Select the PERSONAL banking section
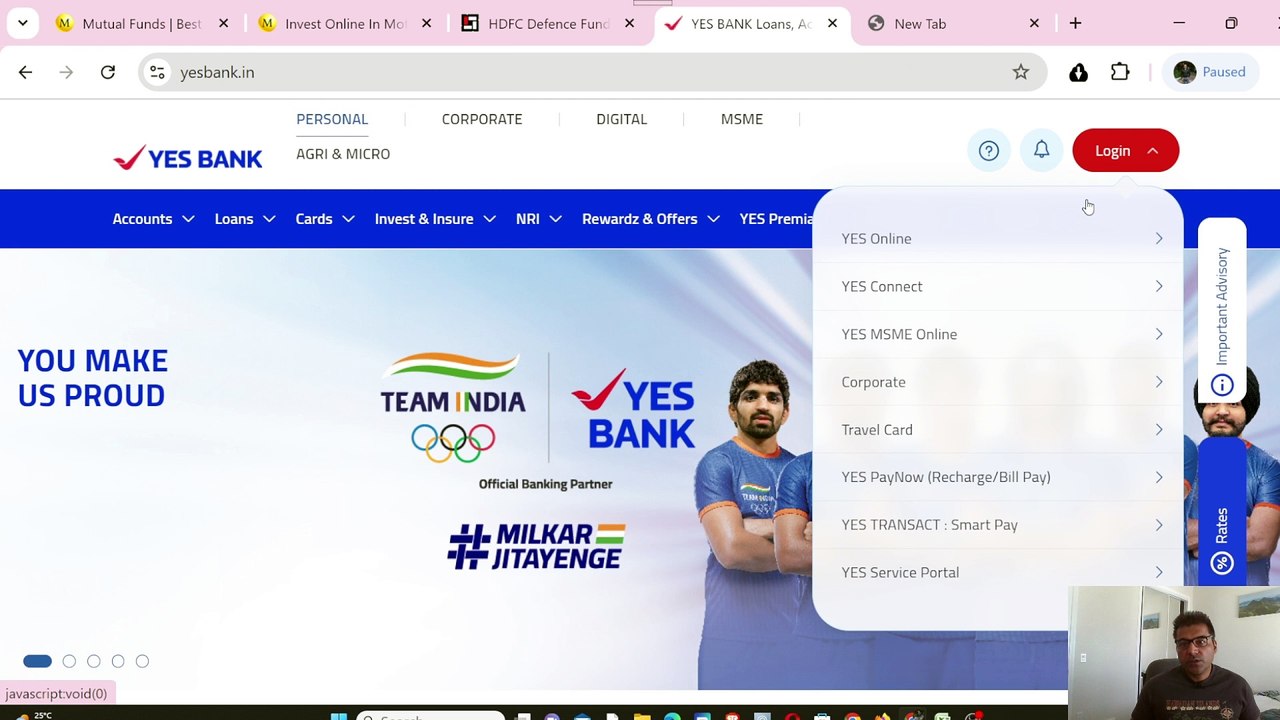 point(332,119)
